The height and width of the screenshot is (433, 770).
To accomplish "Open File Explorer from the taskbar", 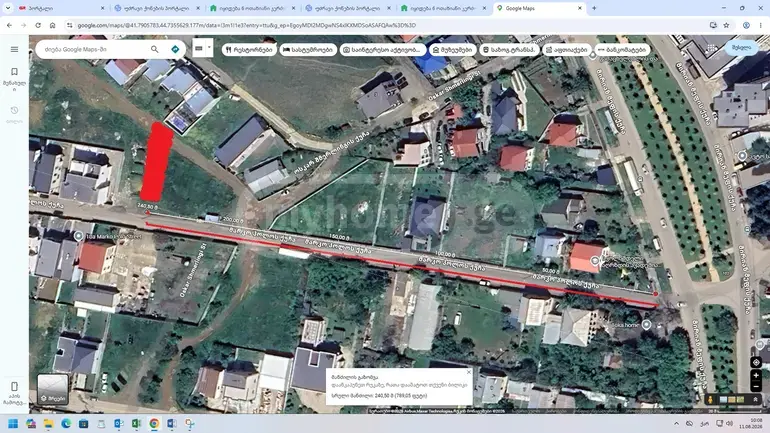I will (x=49, y=423).
